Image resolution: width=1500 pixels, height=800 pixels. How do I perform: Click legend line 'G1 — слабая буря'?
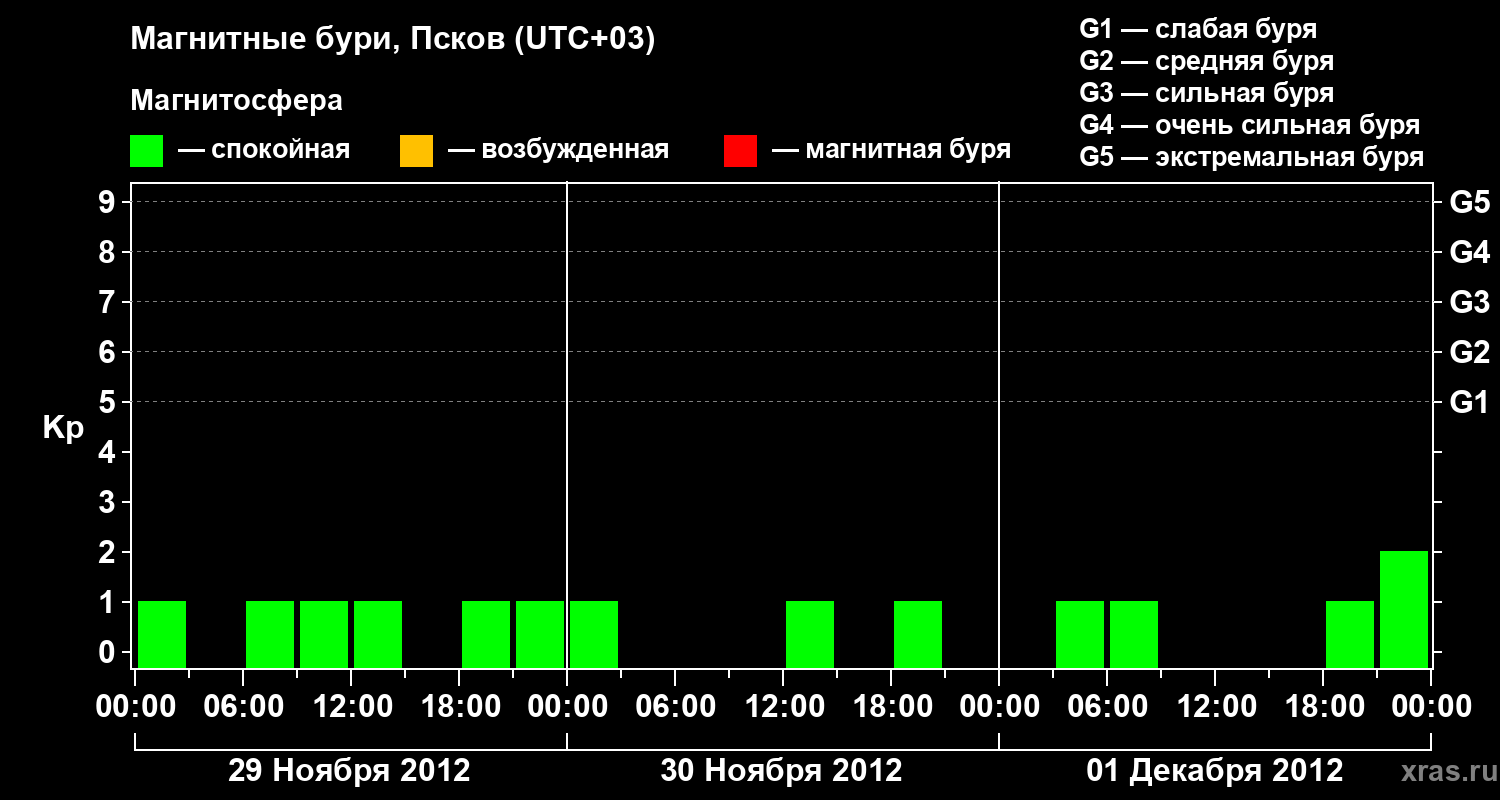1198,28
